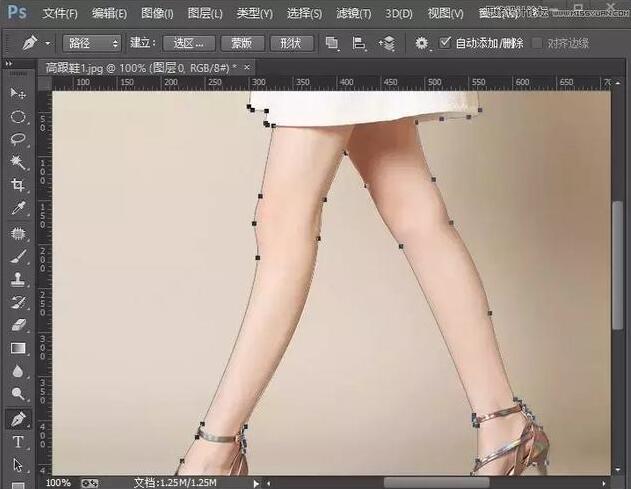Click the vertical scrollbar up arrow
The height and width of the screenshot is (489, 631).
pyautogui.click(x=618, y=83)
